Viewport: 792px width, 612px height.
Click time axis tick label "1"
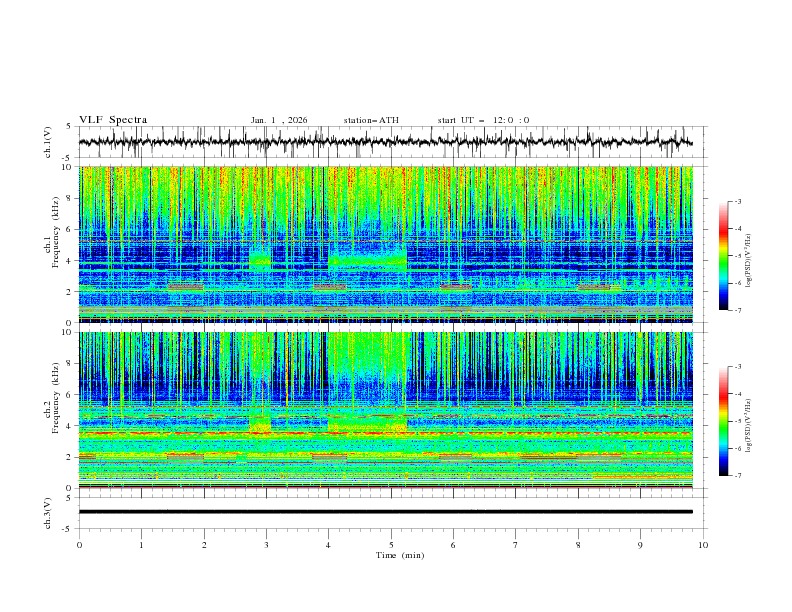141,545
